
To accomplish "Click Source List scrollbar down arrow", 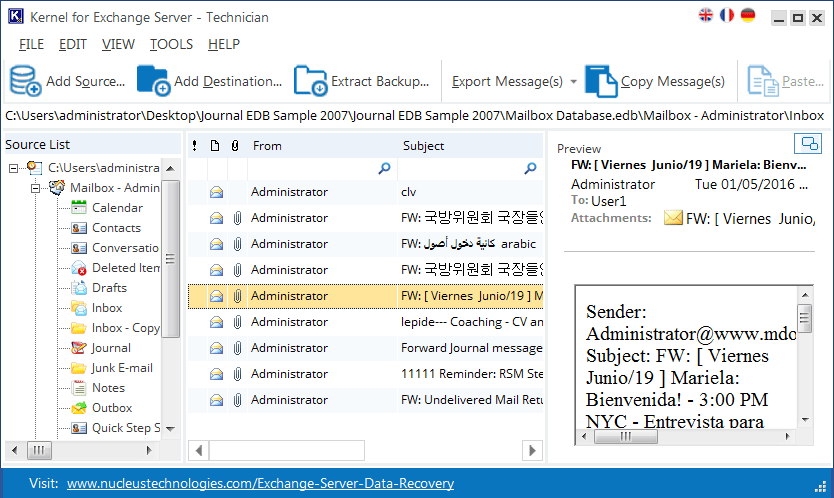I will pyautogui.click(x=170, y=429).
